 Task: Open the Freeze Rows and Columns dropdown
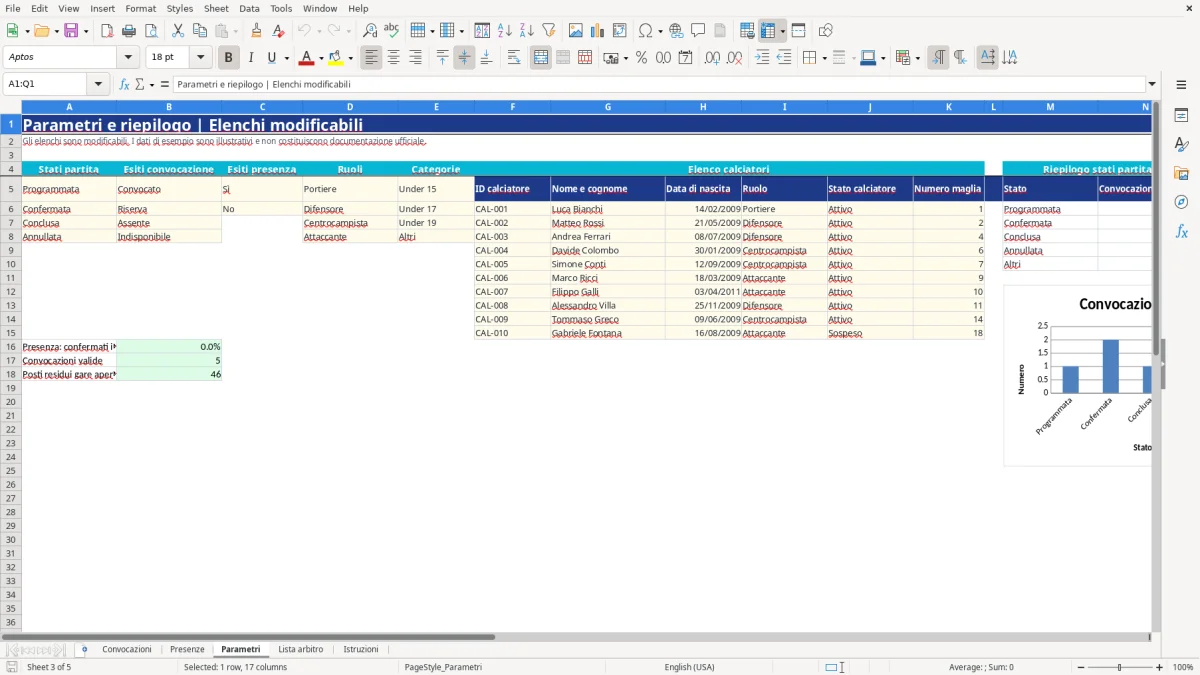click(x=782, y=31)
